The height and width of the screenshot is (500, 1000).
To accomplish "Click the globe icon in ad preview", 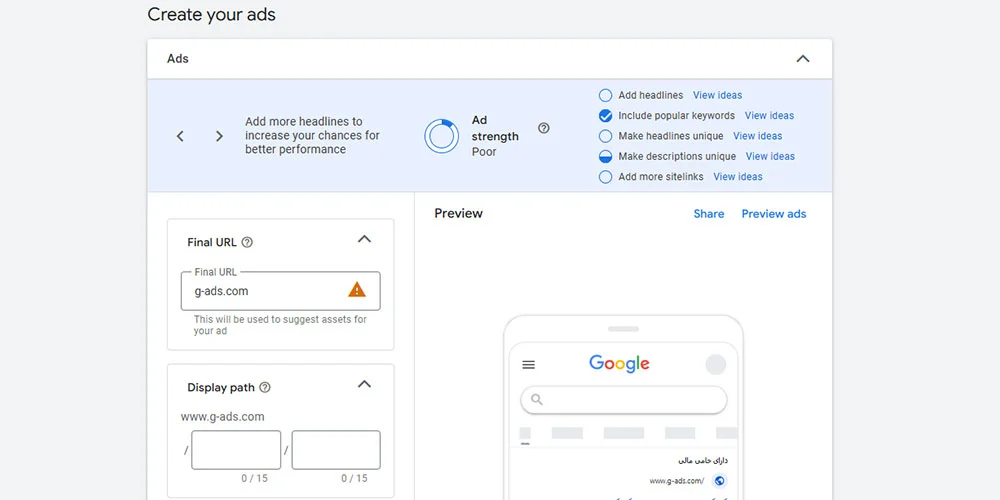I will click(719, 481).
